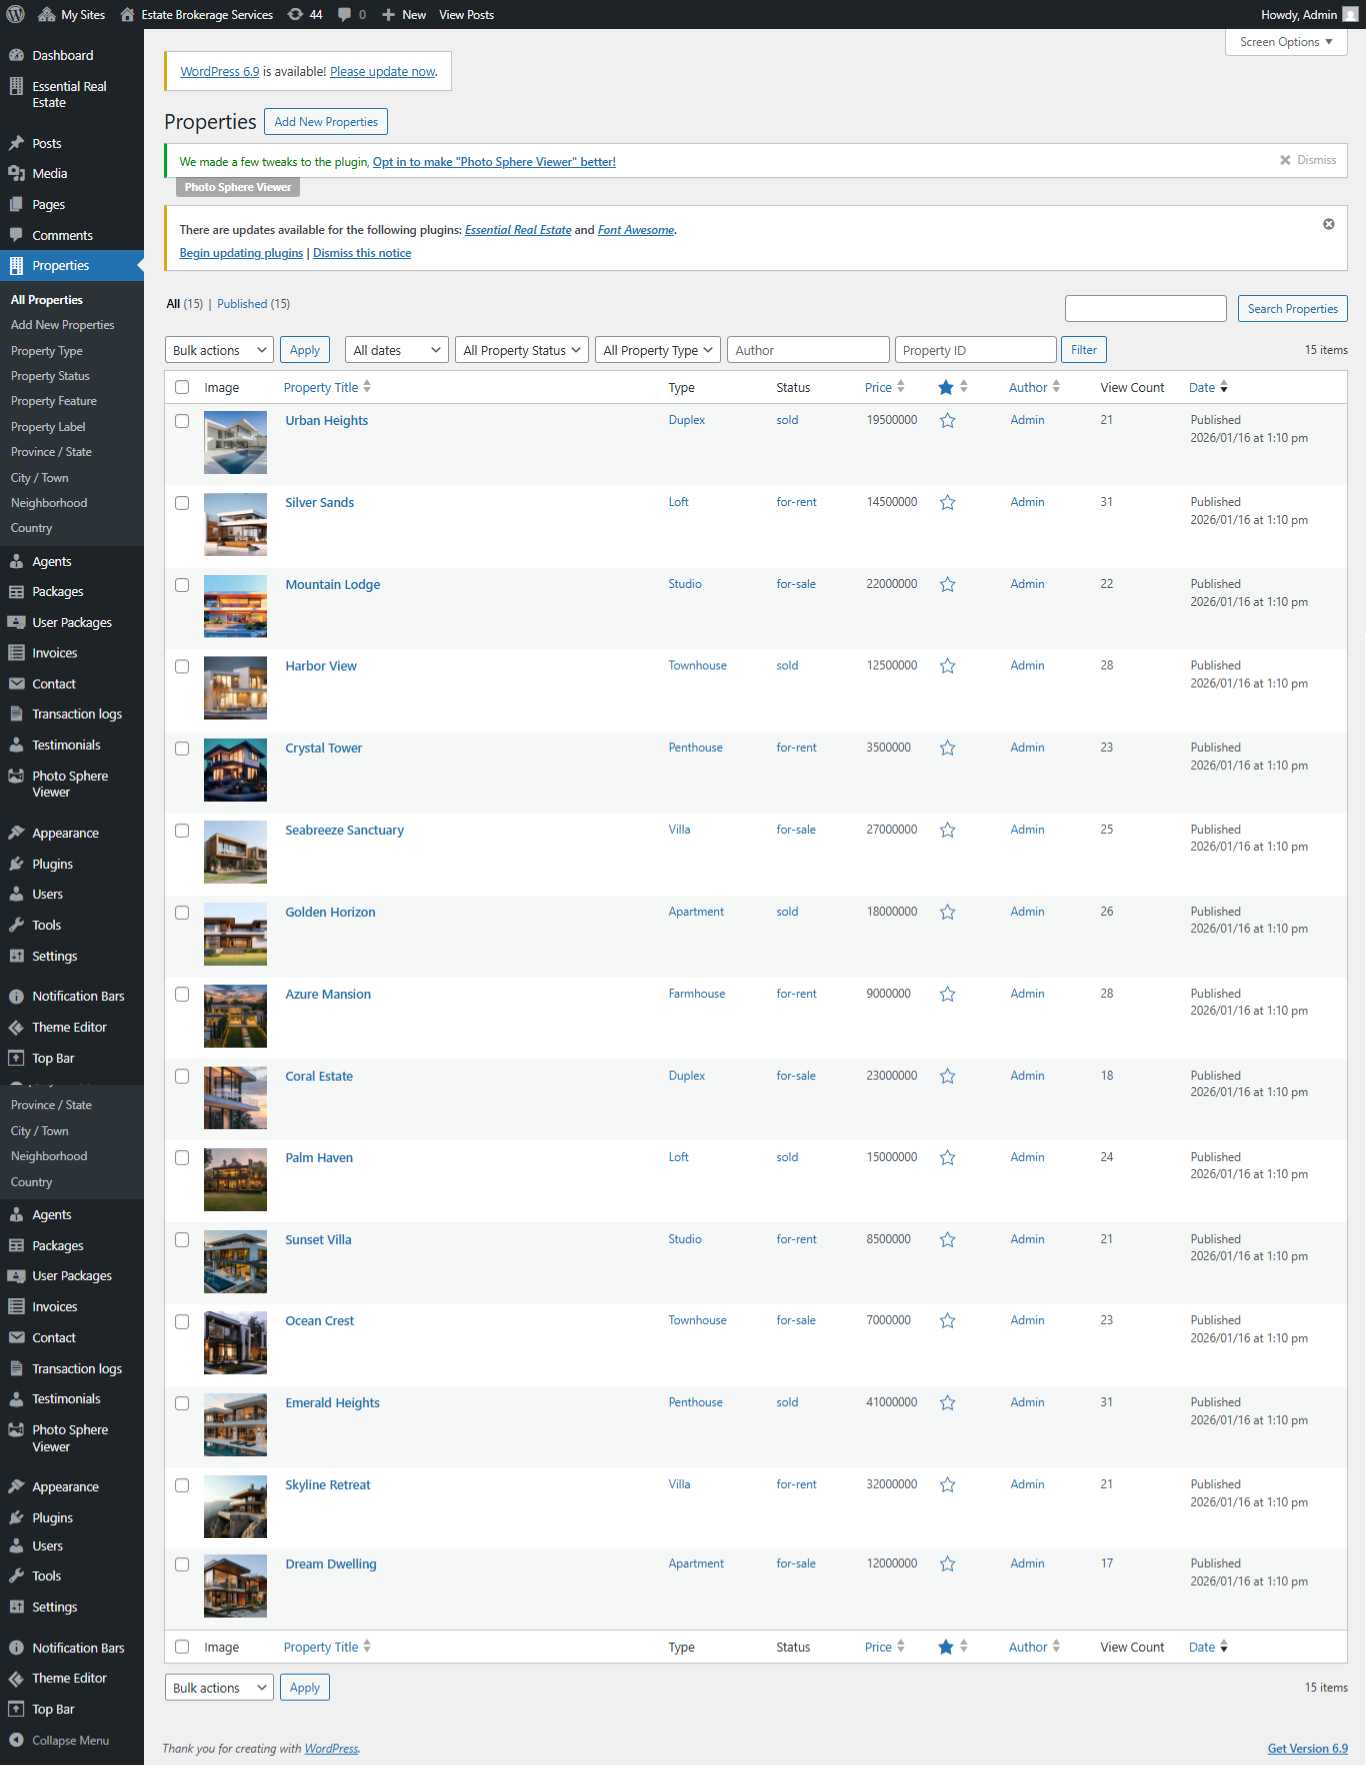Expand the Screen Options panel
Viewport: 1366px width, 1770px height.
pos(1285,42)
